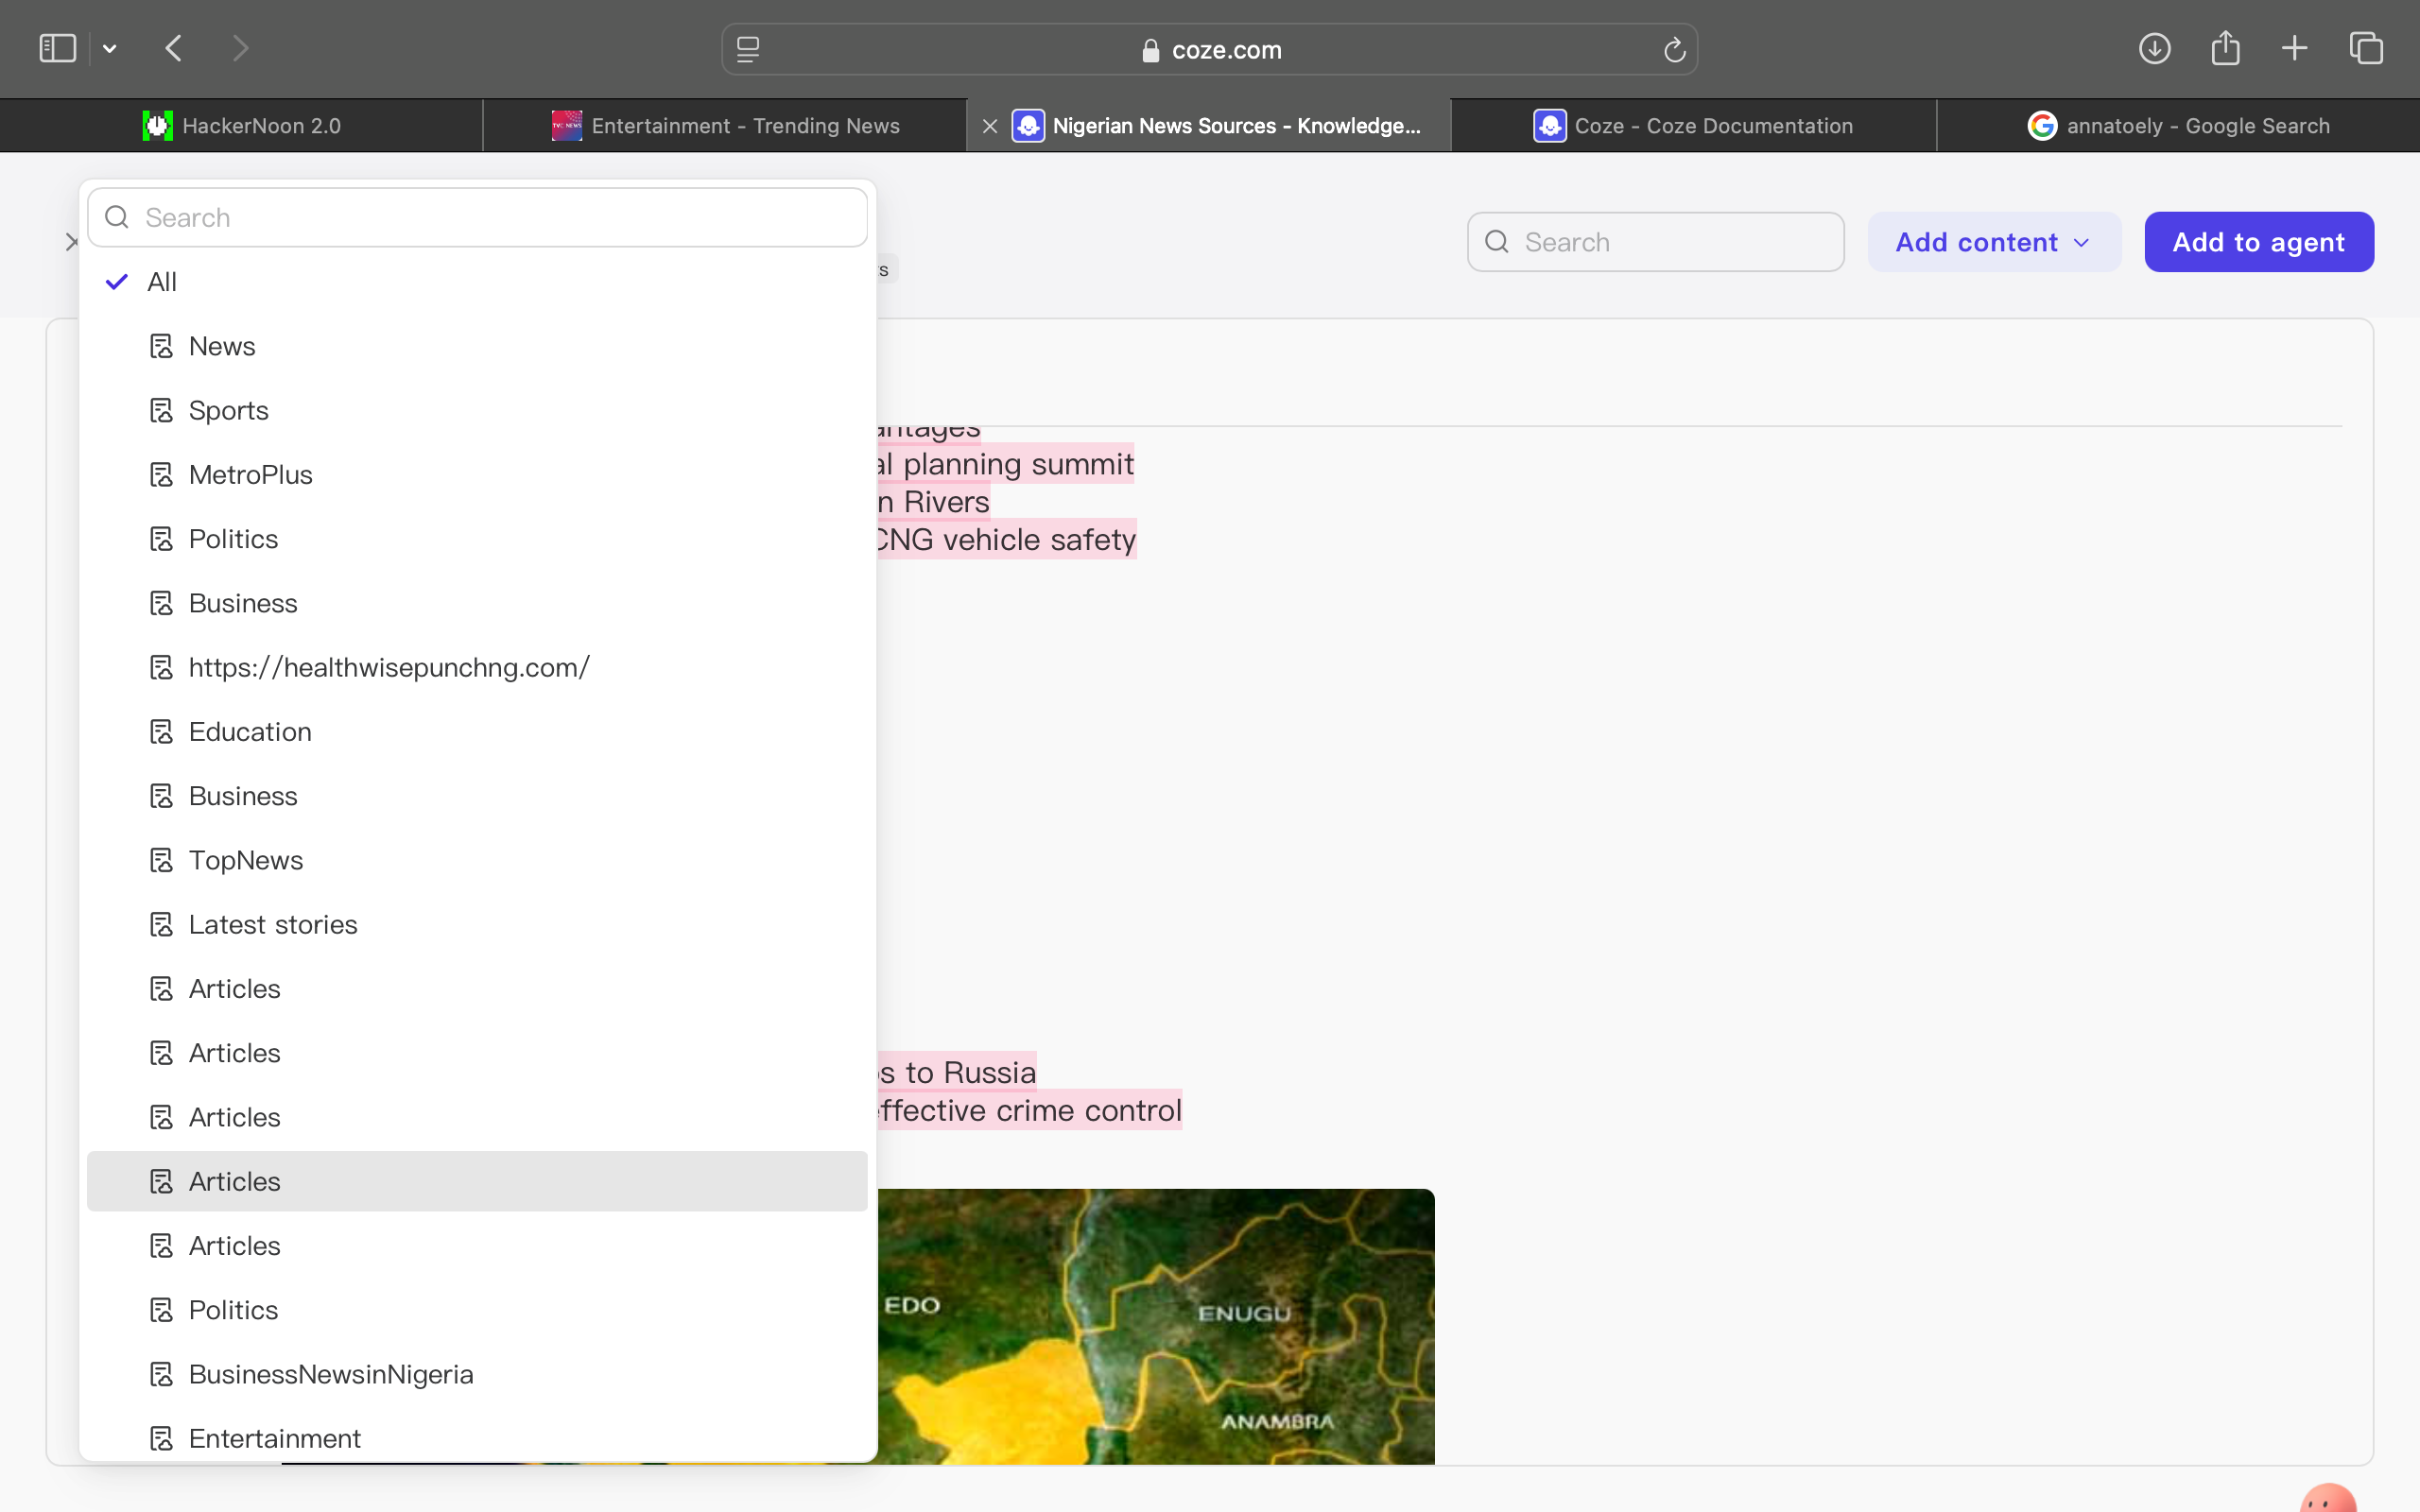Select the All option
The image size is (2420, 1512).
point(477,282)
